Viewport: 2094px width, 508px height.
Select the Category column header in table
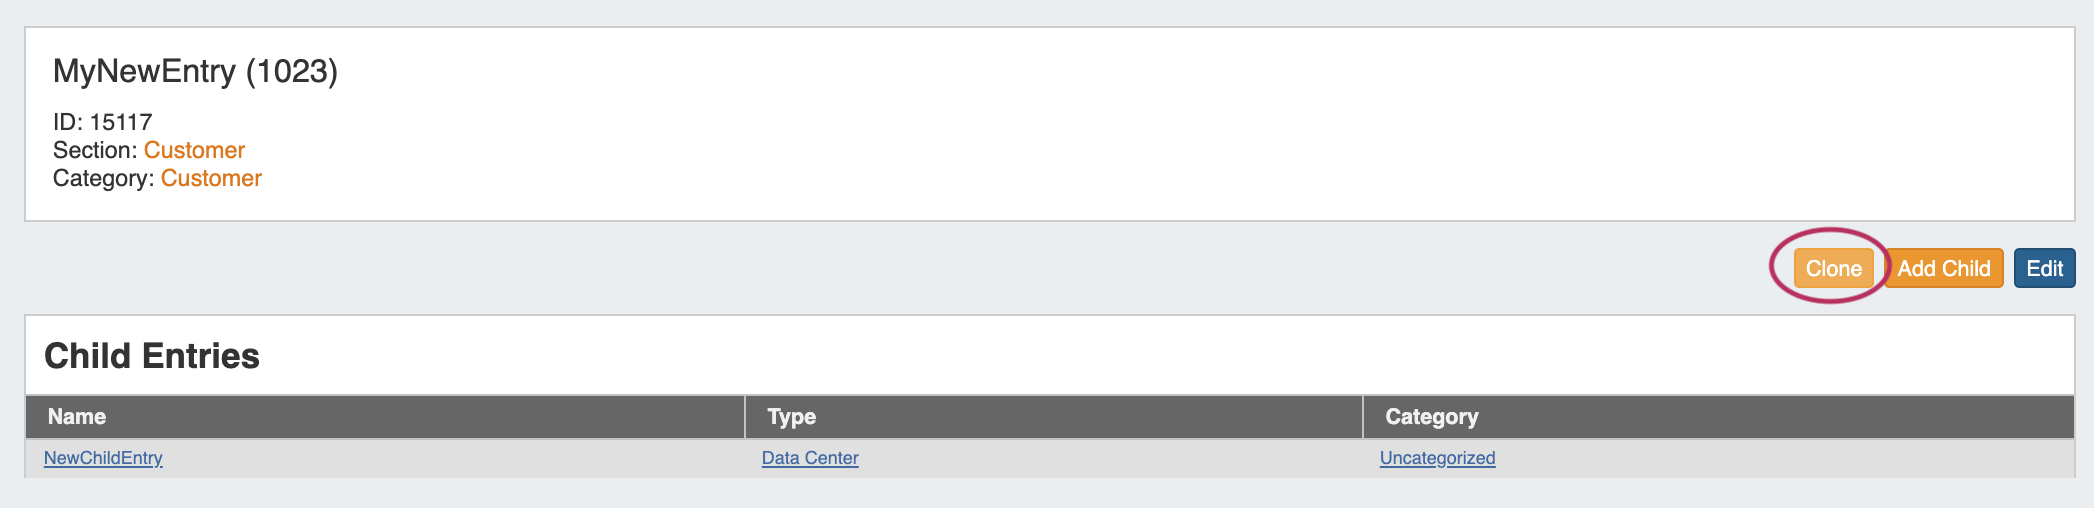pyautogui.click(x=1431, y=417)
